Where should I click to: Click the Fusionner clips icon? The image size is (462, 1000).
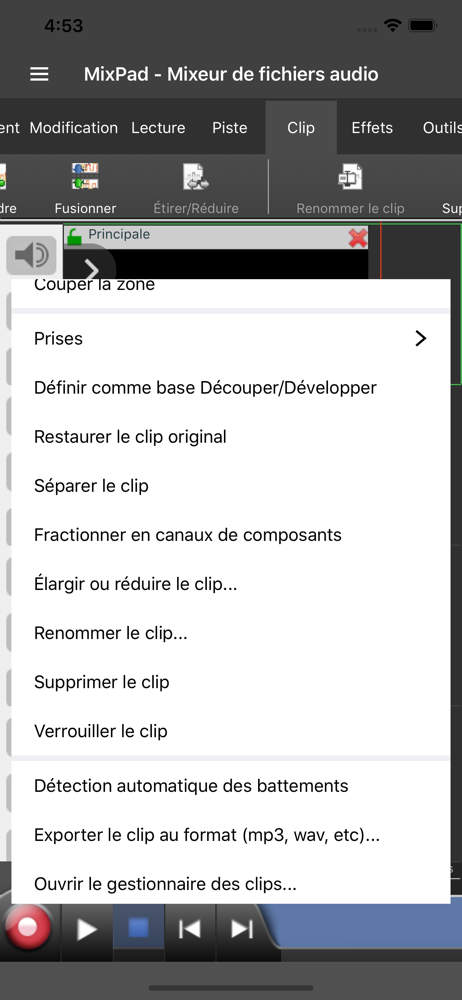pos(85,177)
